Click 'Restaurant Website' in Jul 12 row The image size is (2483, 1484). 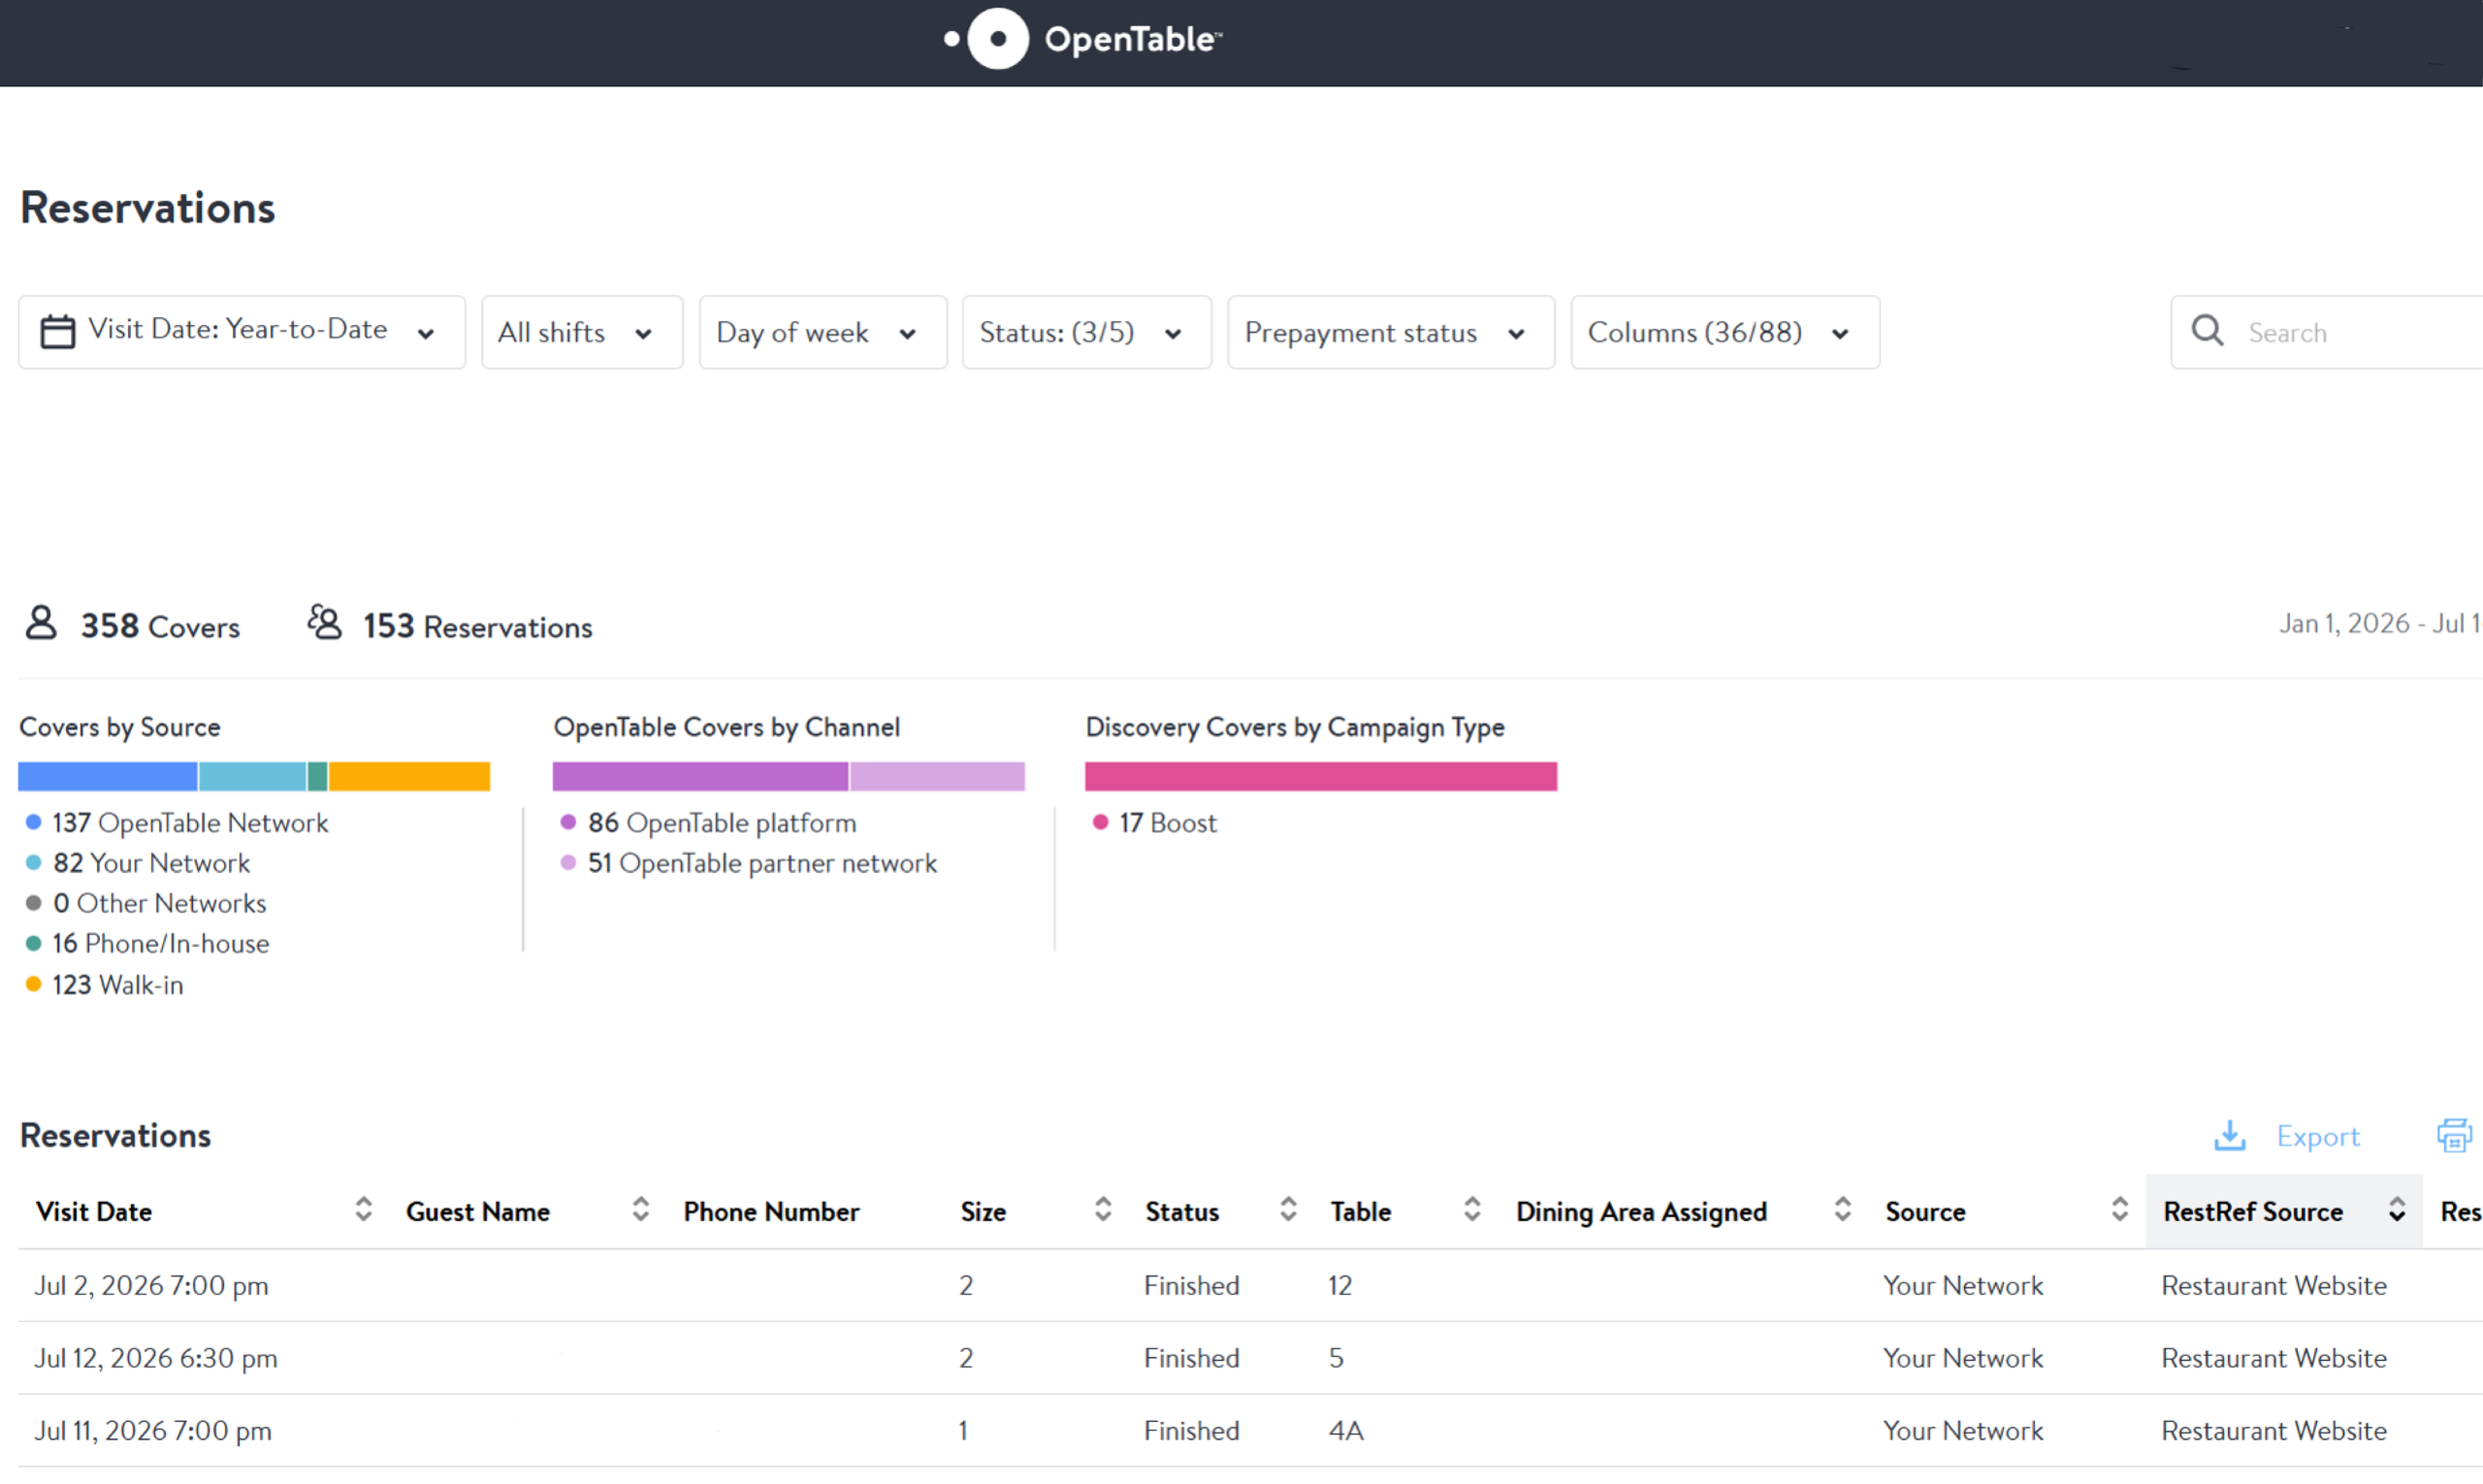click(x=2274, y=1359)
